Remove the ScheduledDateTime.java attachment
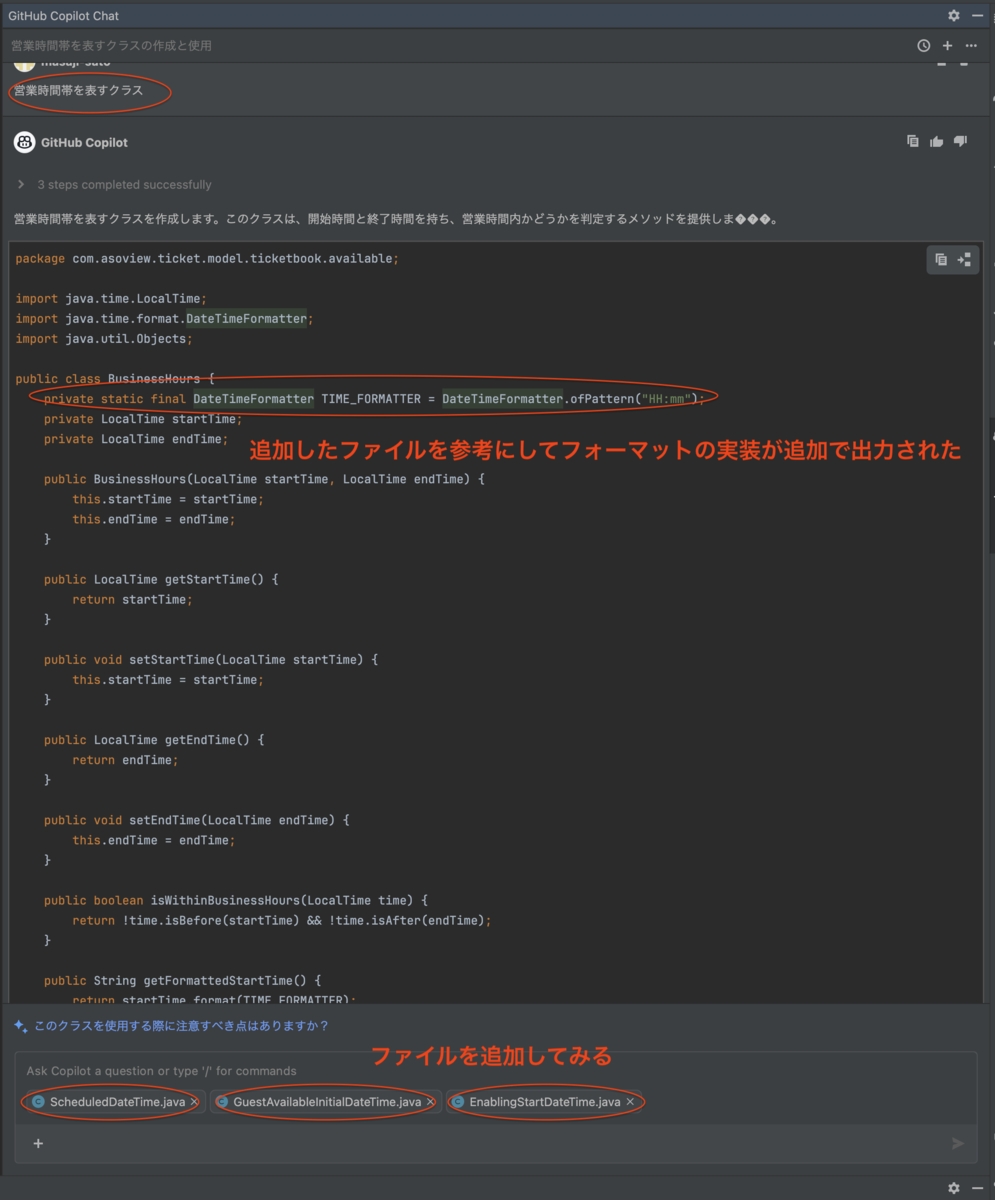 pyautogui.click(x=194, y=1102)
